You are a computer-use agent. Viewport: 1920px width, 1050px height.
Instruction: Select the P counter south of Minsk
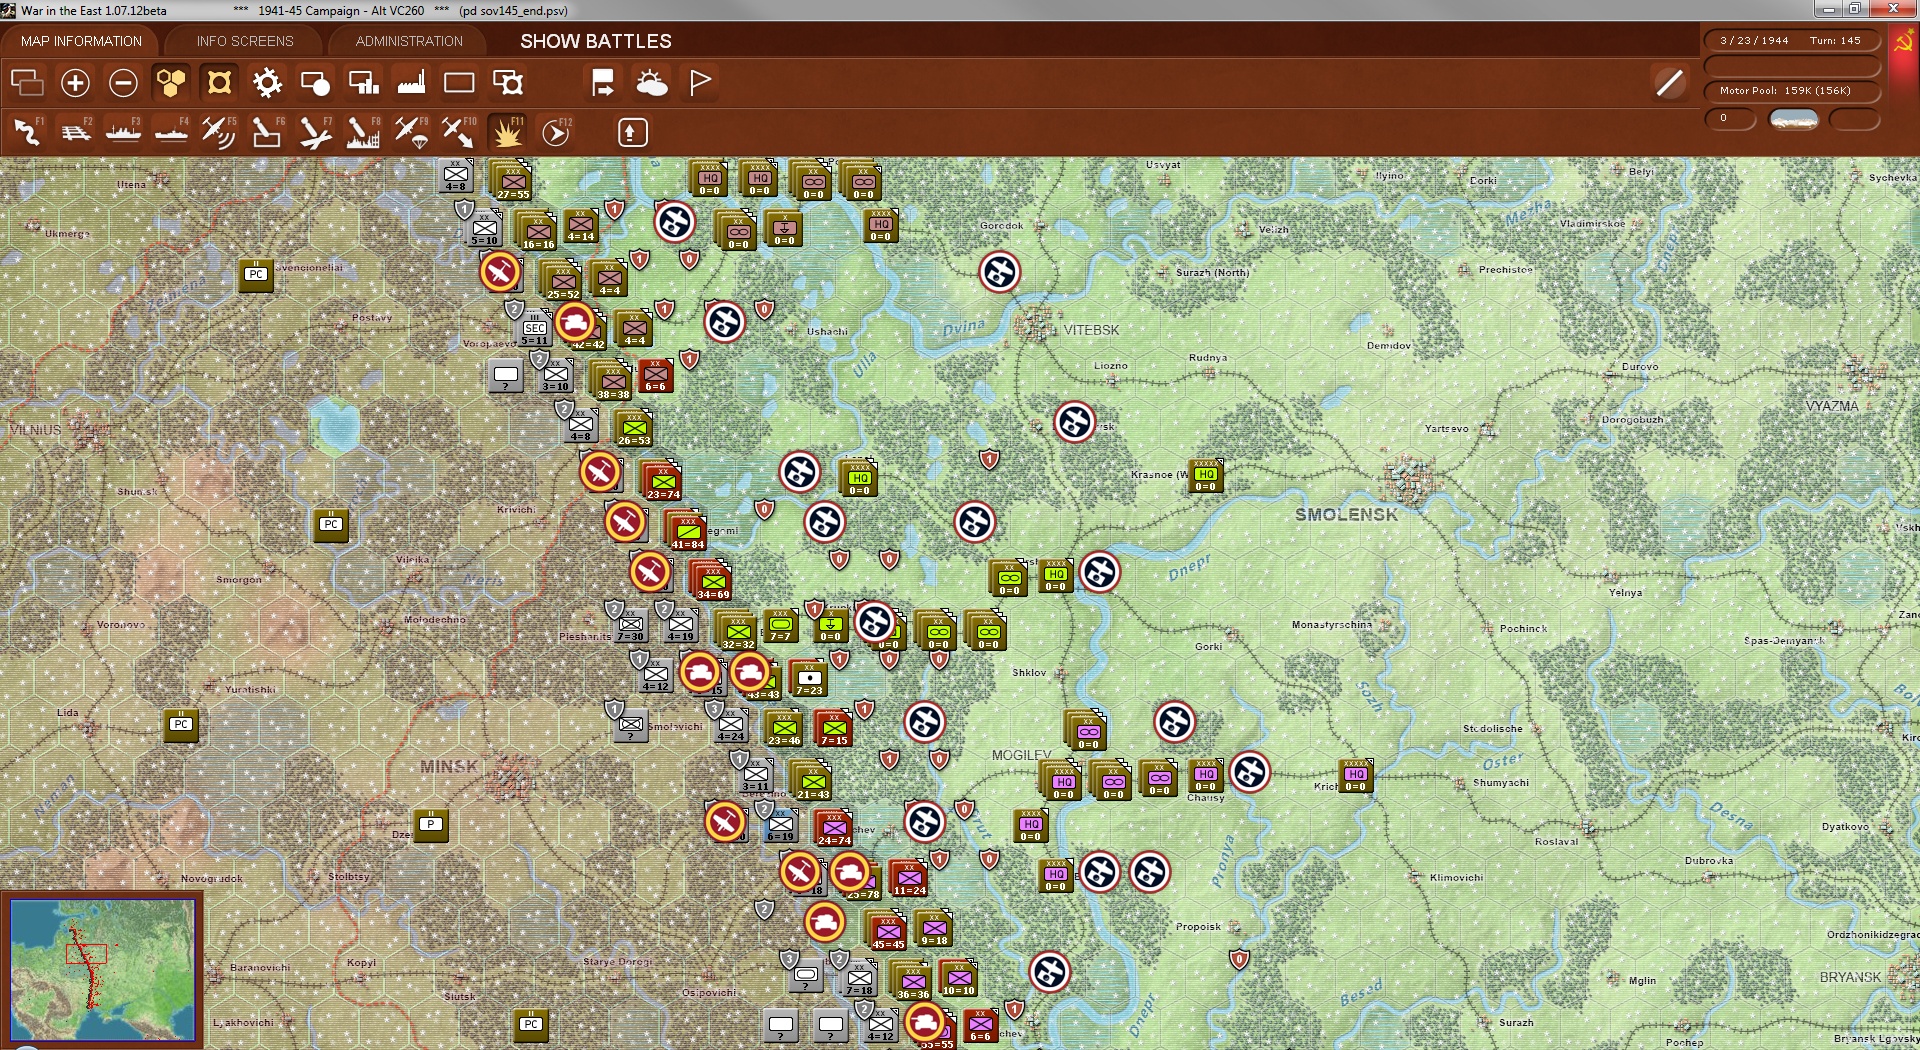point(431,824)
